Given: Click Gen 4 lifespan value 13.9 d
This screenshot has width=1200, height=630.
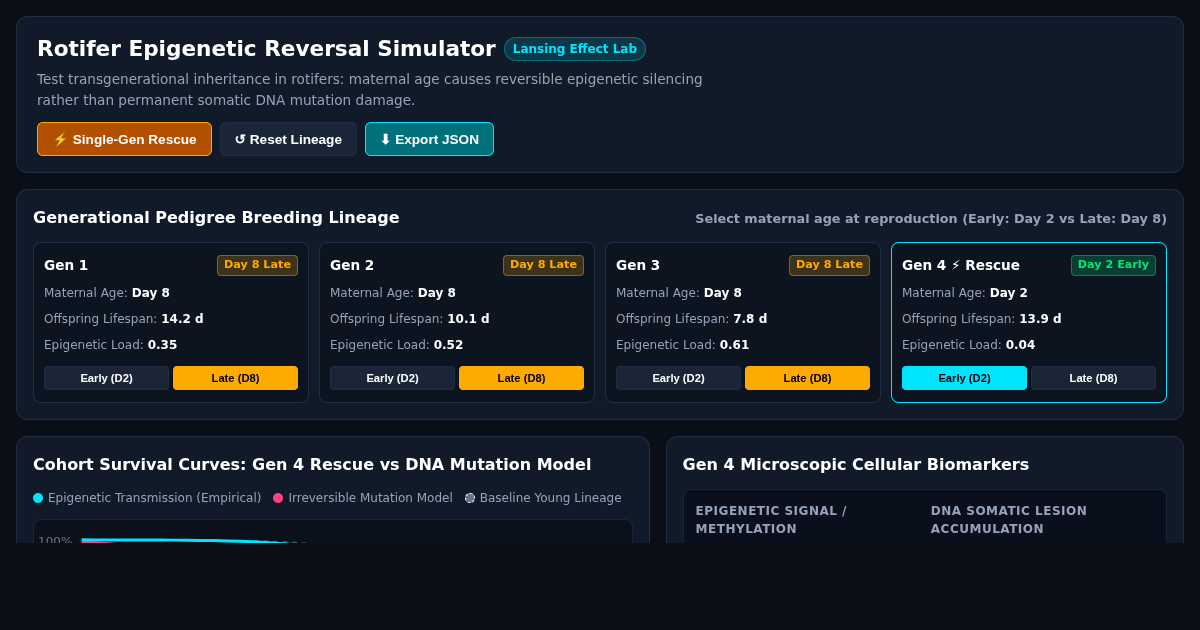Looking at the screenshot, I should click(1040, 319).
